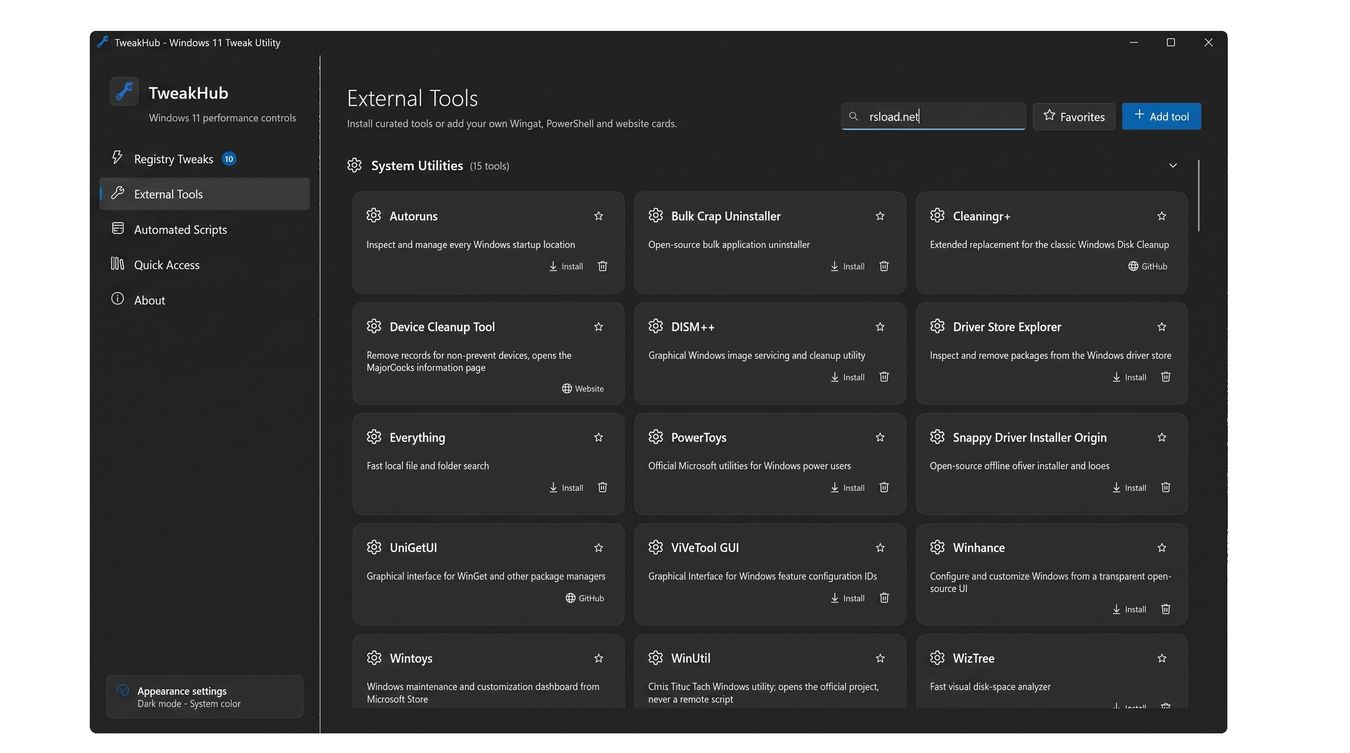The height and width of the screenshot is (753, 1350).
Task: Mark WizTree as a favorite
Action: 1162,658
